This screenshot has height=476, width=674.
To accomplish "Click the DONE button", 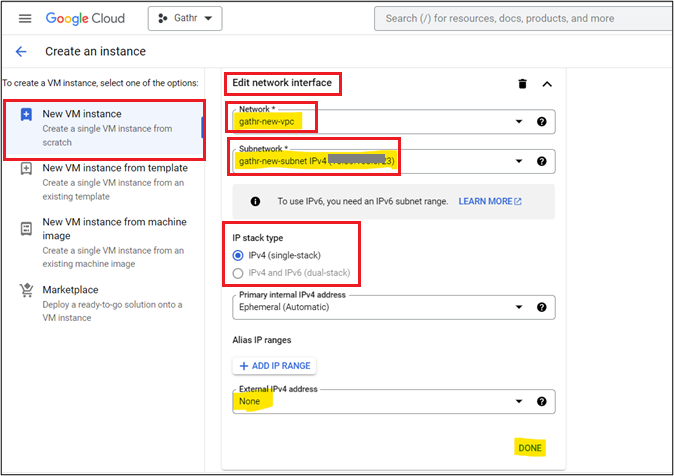I will click(x=530, y=448).
